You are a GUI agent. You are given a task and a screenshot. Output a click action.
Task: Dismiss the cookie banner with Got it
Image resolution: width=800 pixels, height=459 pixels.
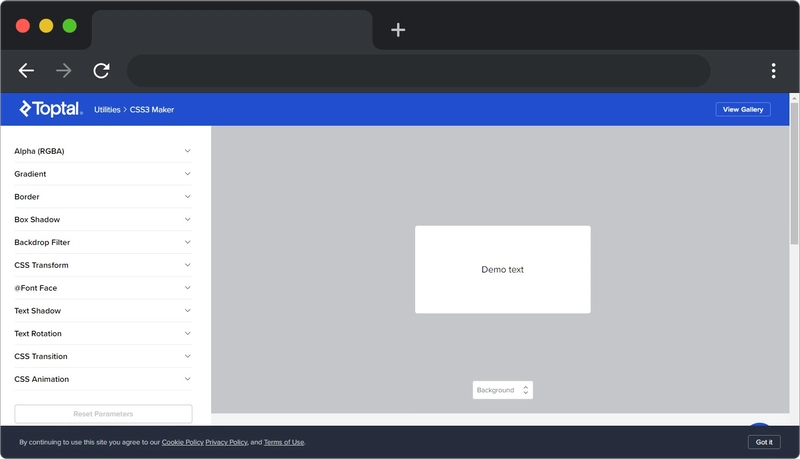(764, 442)
